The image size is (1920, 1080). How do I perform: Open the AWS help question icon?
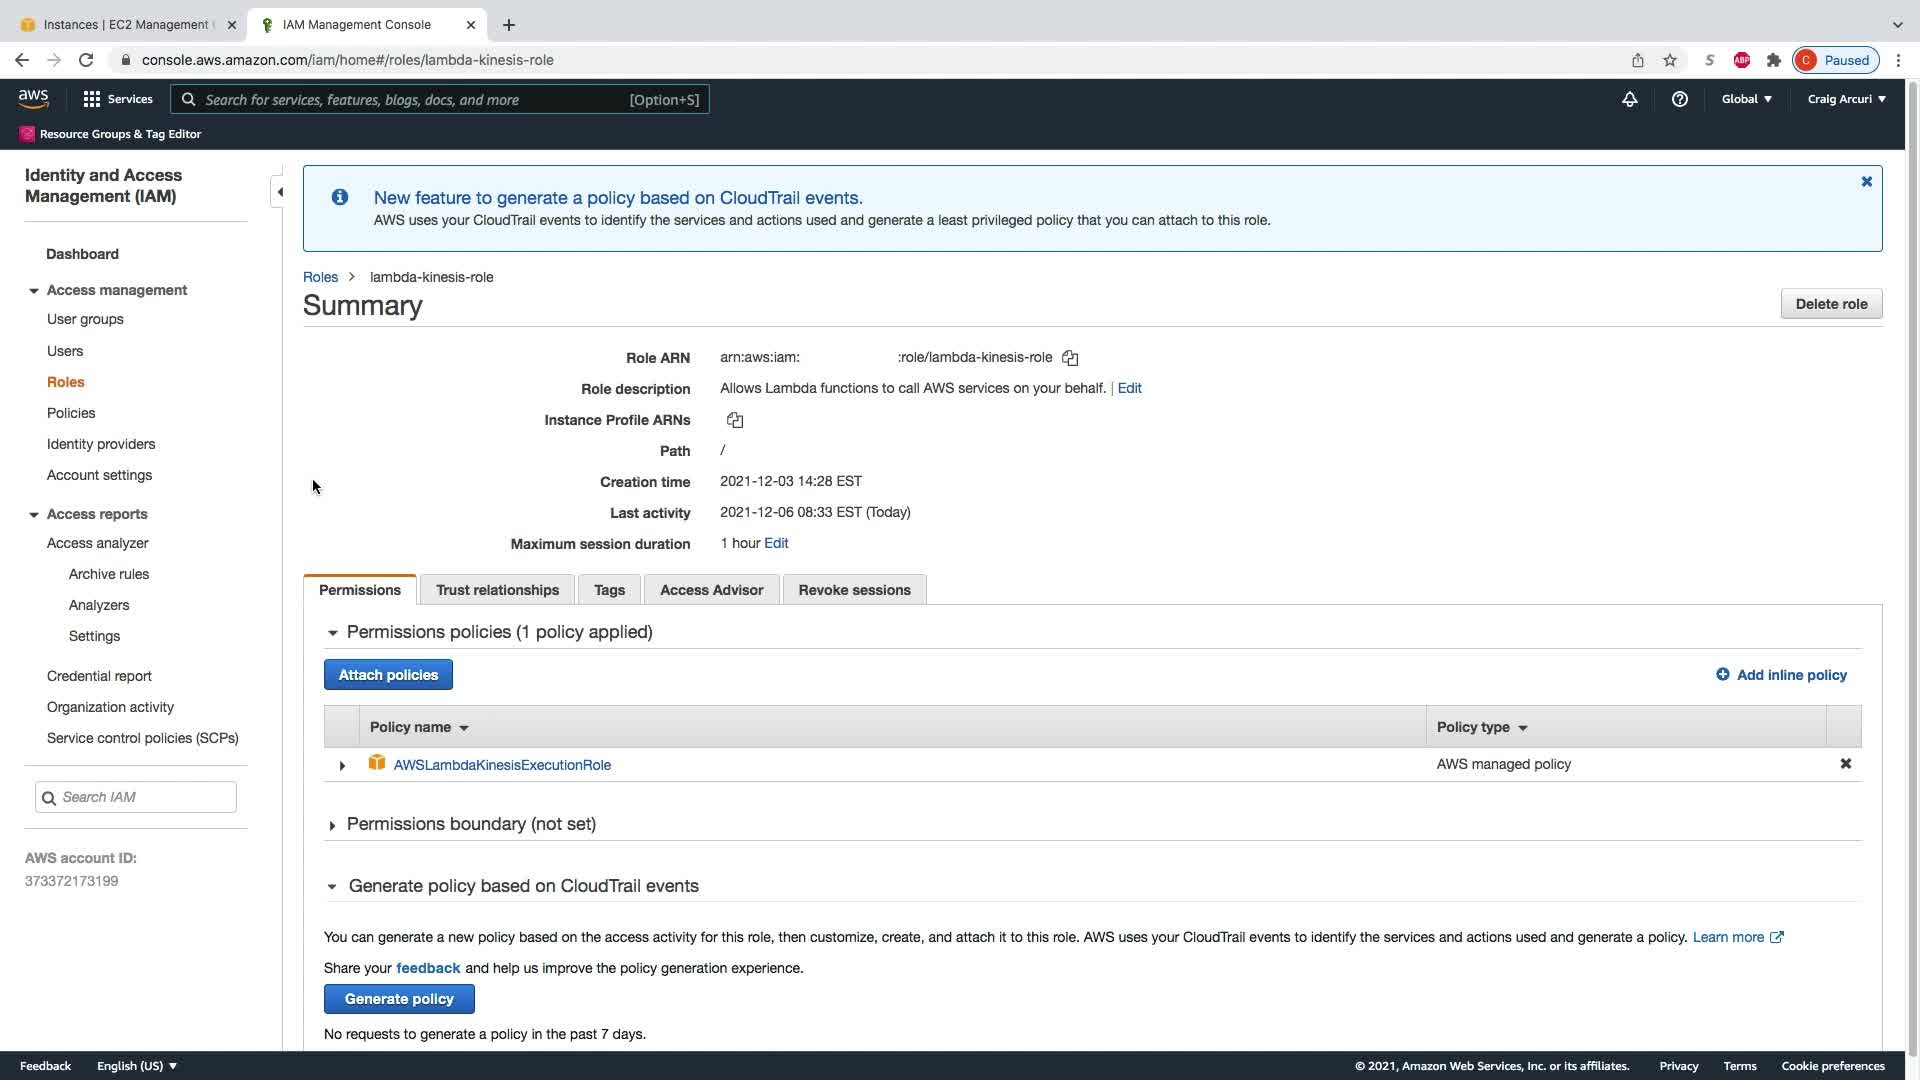coord(1680,99)
